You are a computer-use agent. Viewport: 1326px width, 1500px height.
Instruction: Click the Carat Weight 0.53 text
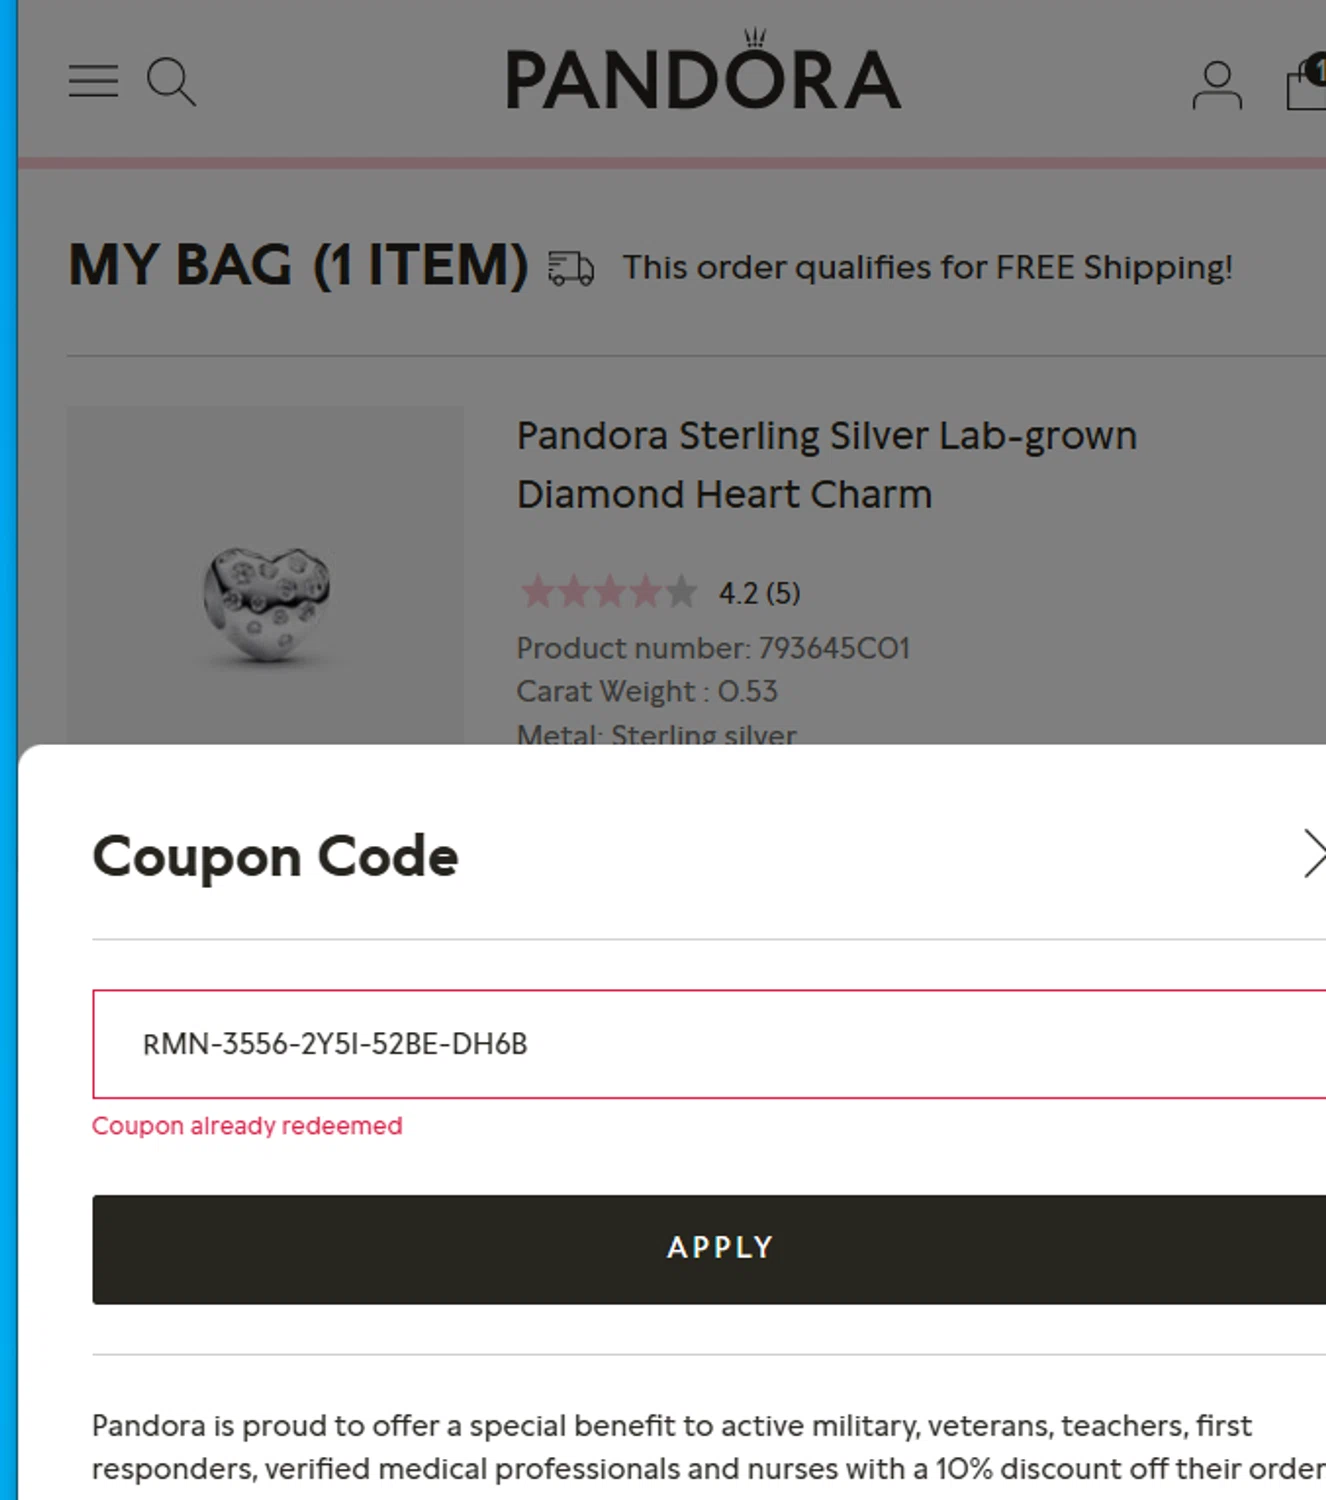(646, 691)
